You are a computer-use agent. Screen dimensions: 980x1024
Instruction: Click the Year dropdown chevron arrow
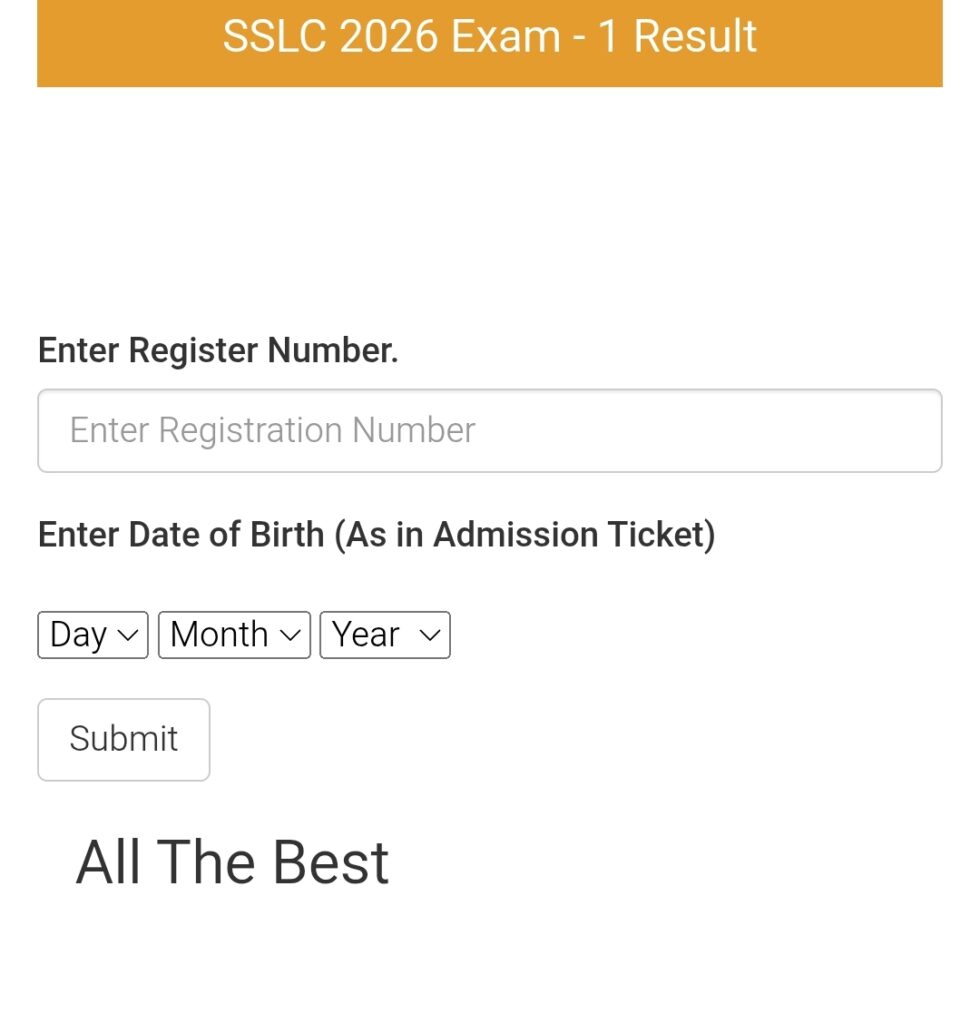pos(430,635)
